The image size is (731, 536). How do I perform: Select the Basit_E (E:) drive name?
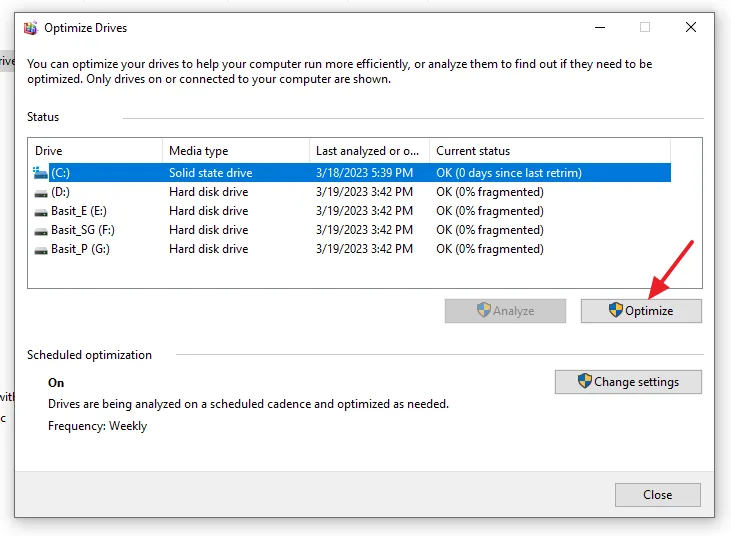click(79, 211)
